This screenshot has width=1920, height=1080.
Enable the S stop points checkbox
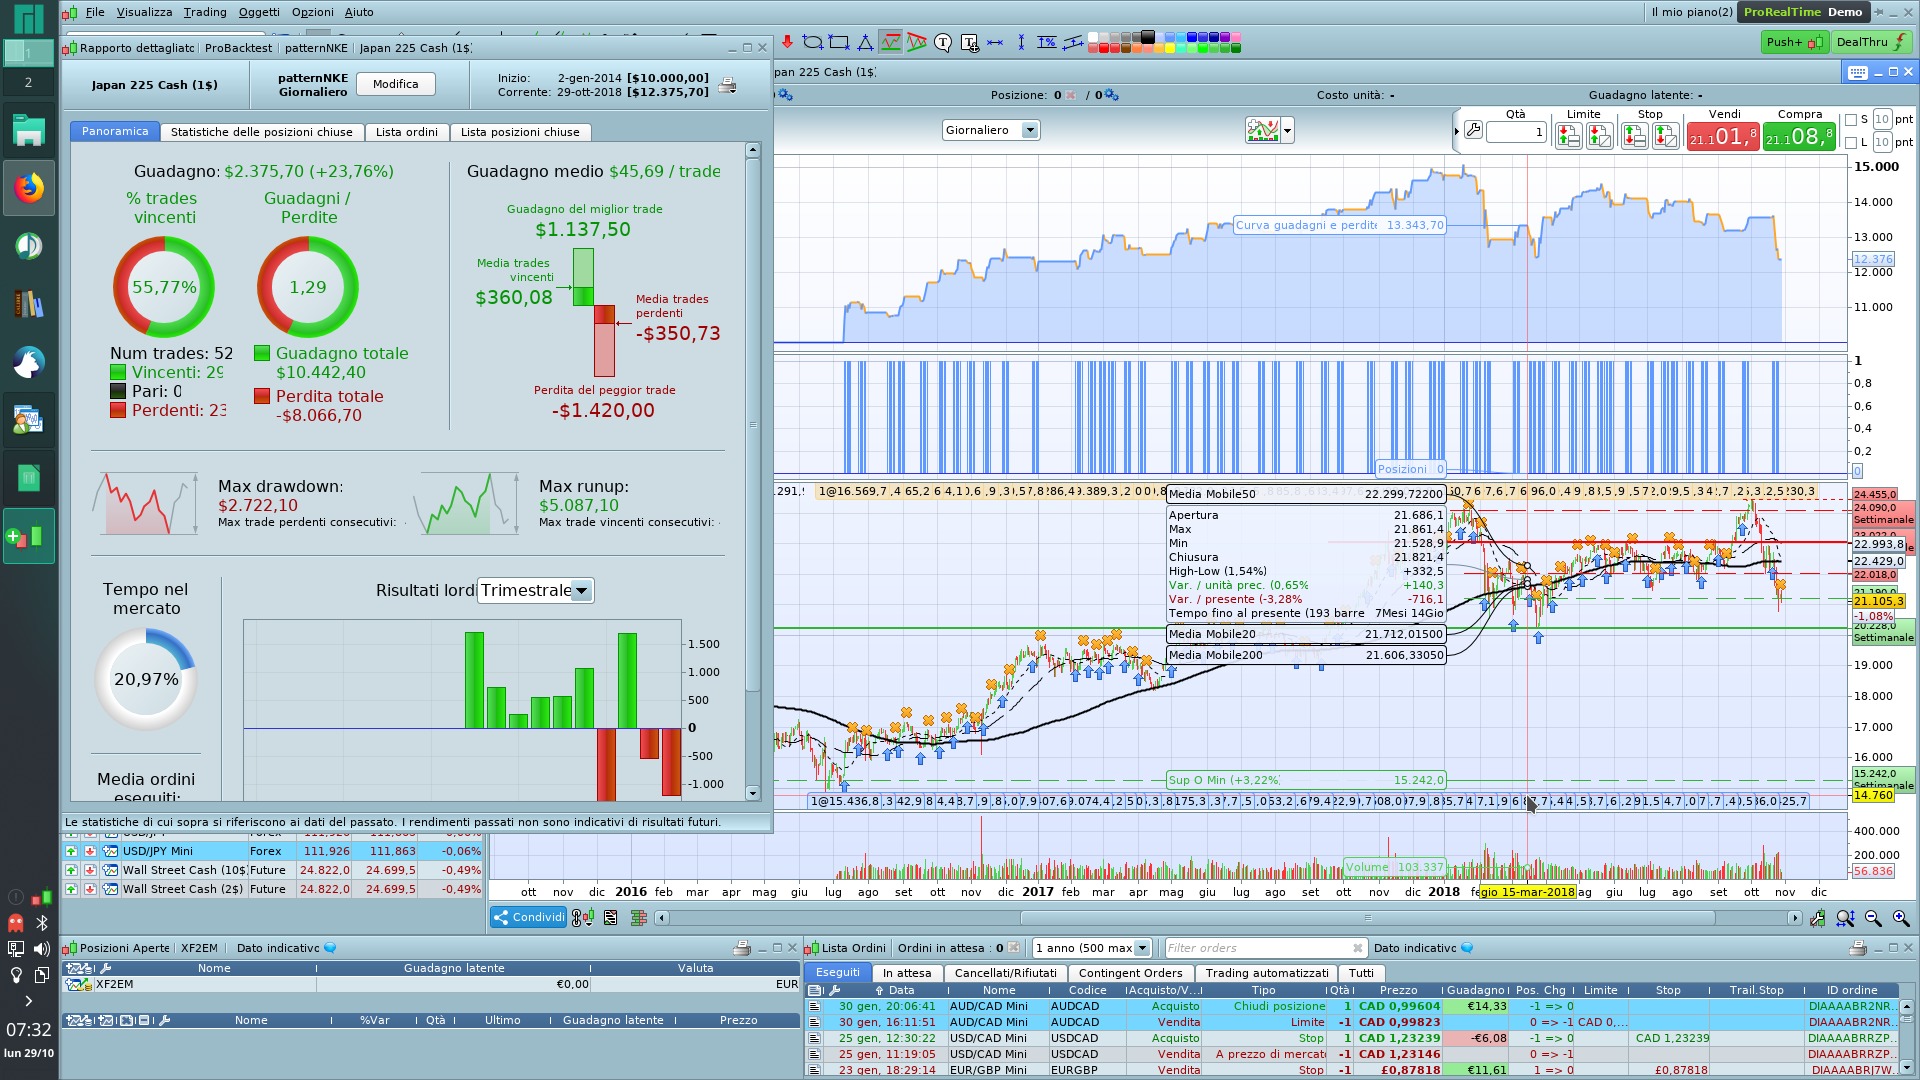1850,120
